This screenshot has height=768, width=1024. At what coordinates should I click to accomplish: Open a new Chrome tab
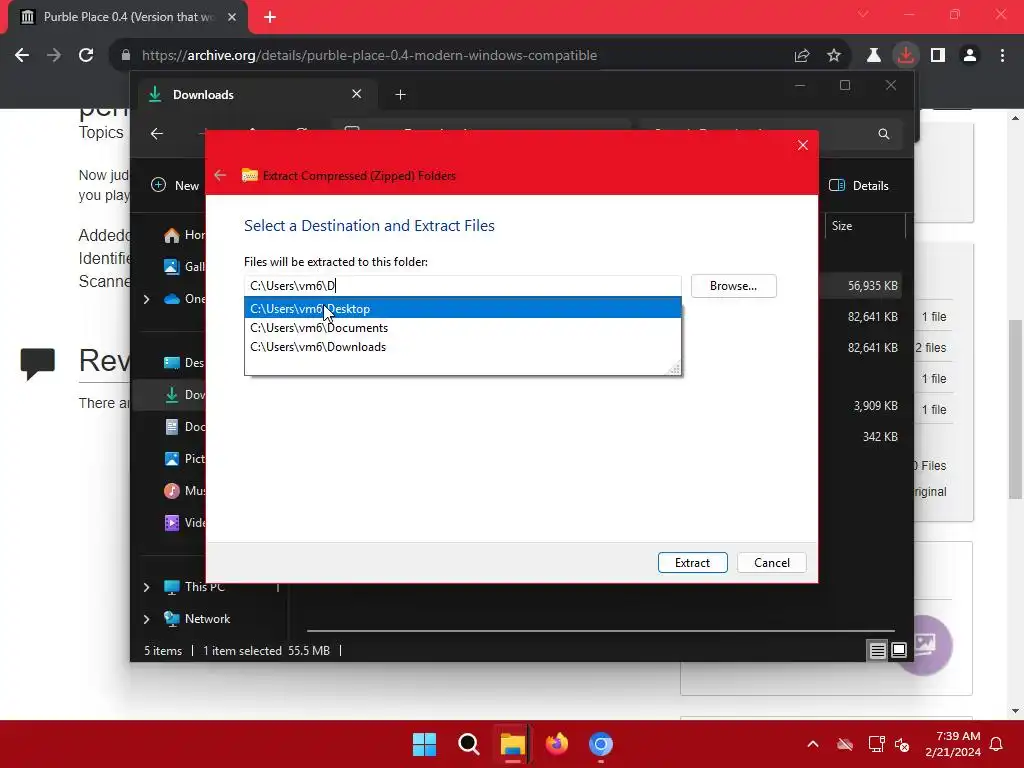pos(270,17)
